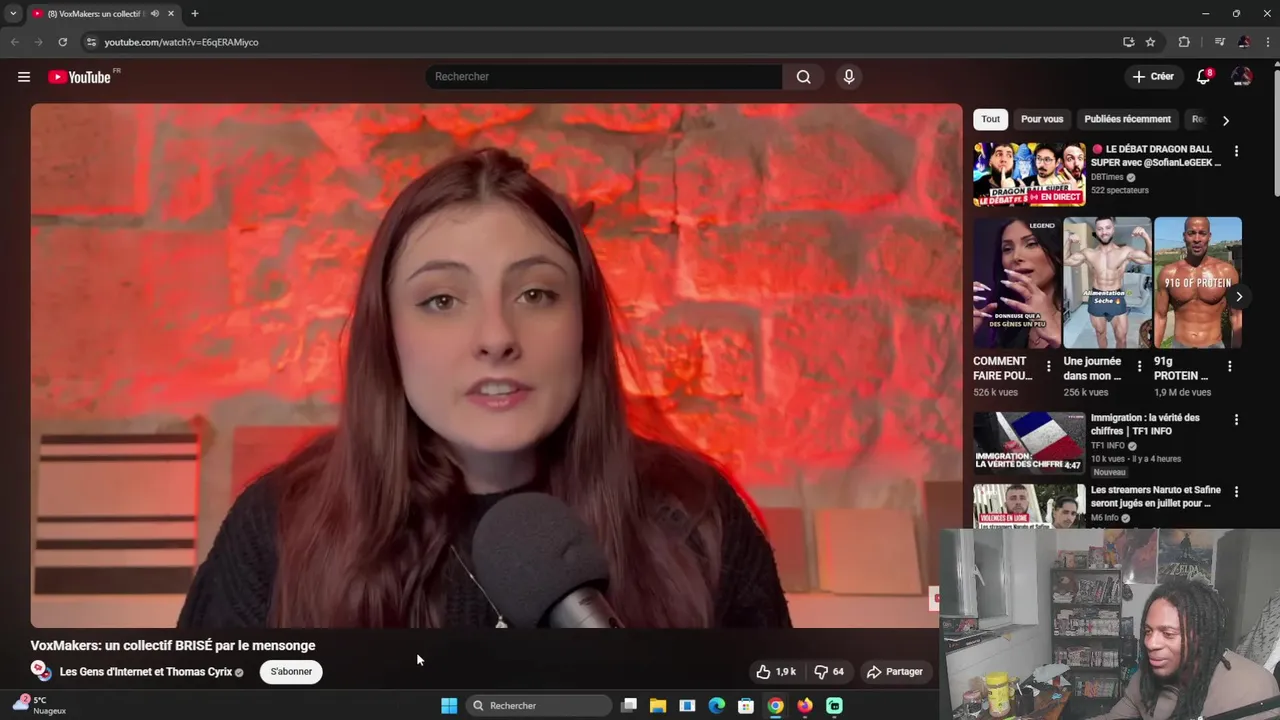The image size is (1280, 720).
Task: Open Task View on the taskbar
Action: click(x=629, y=706)
